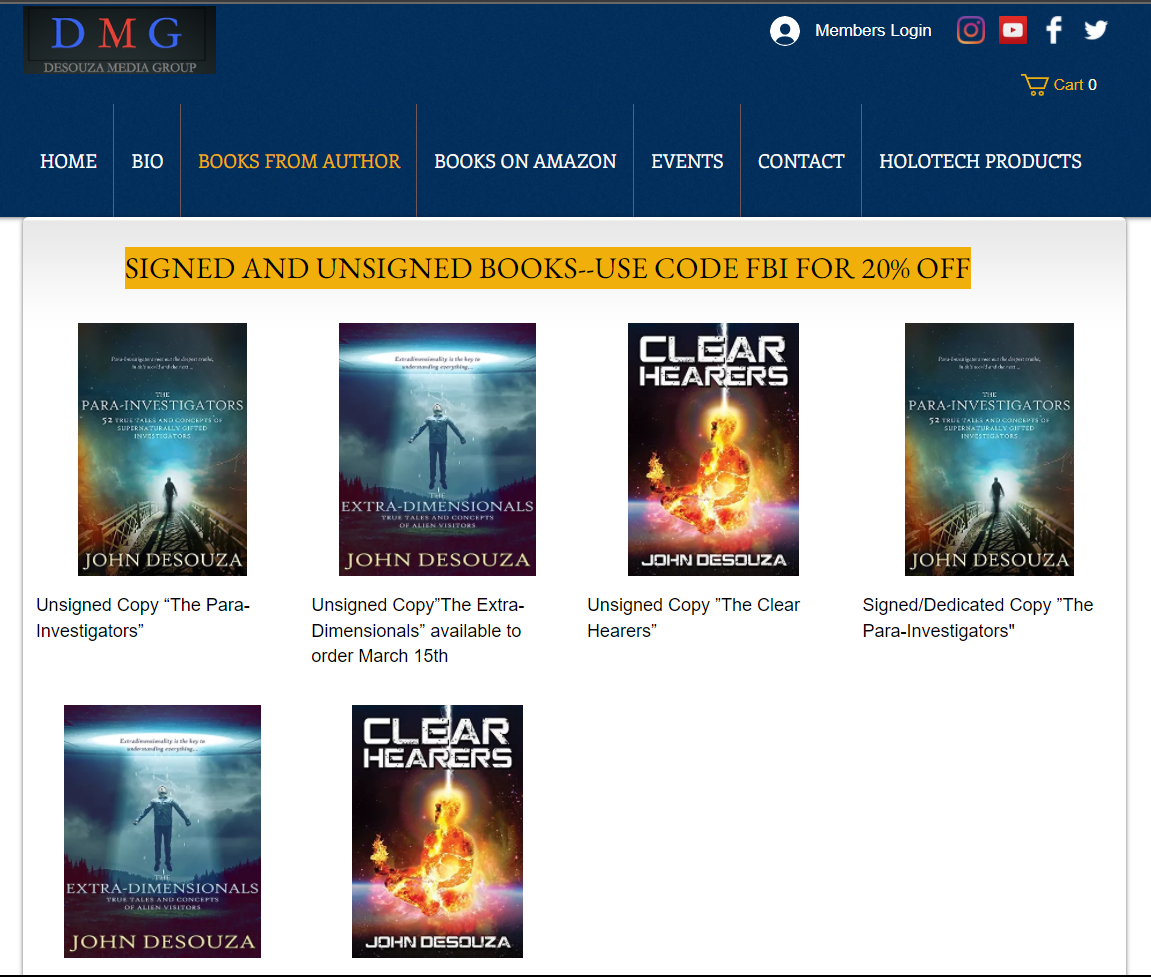Click the Signed/Dedicated Para-Investigators book cover
The width and height of the screenshot is (1151, 977).
point(990,449)
